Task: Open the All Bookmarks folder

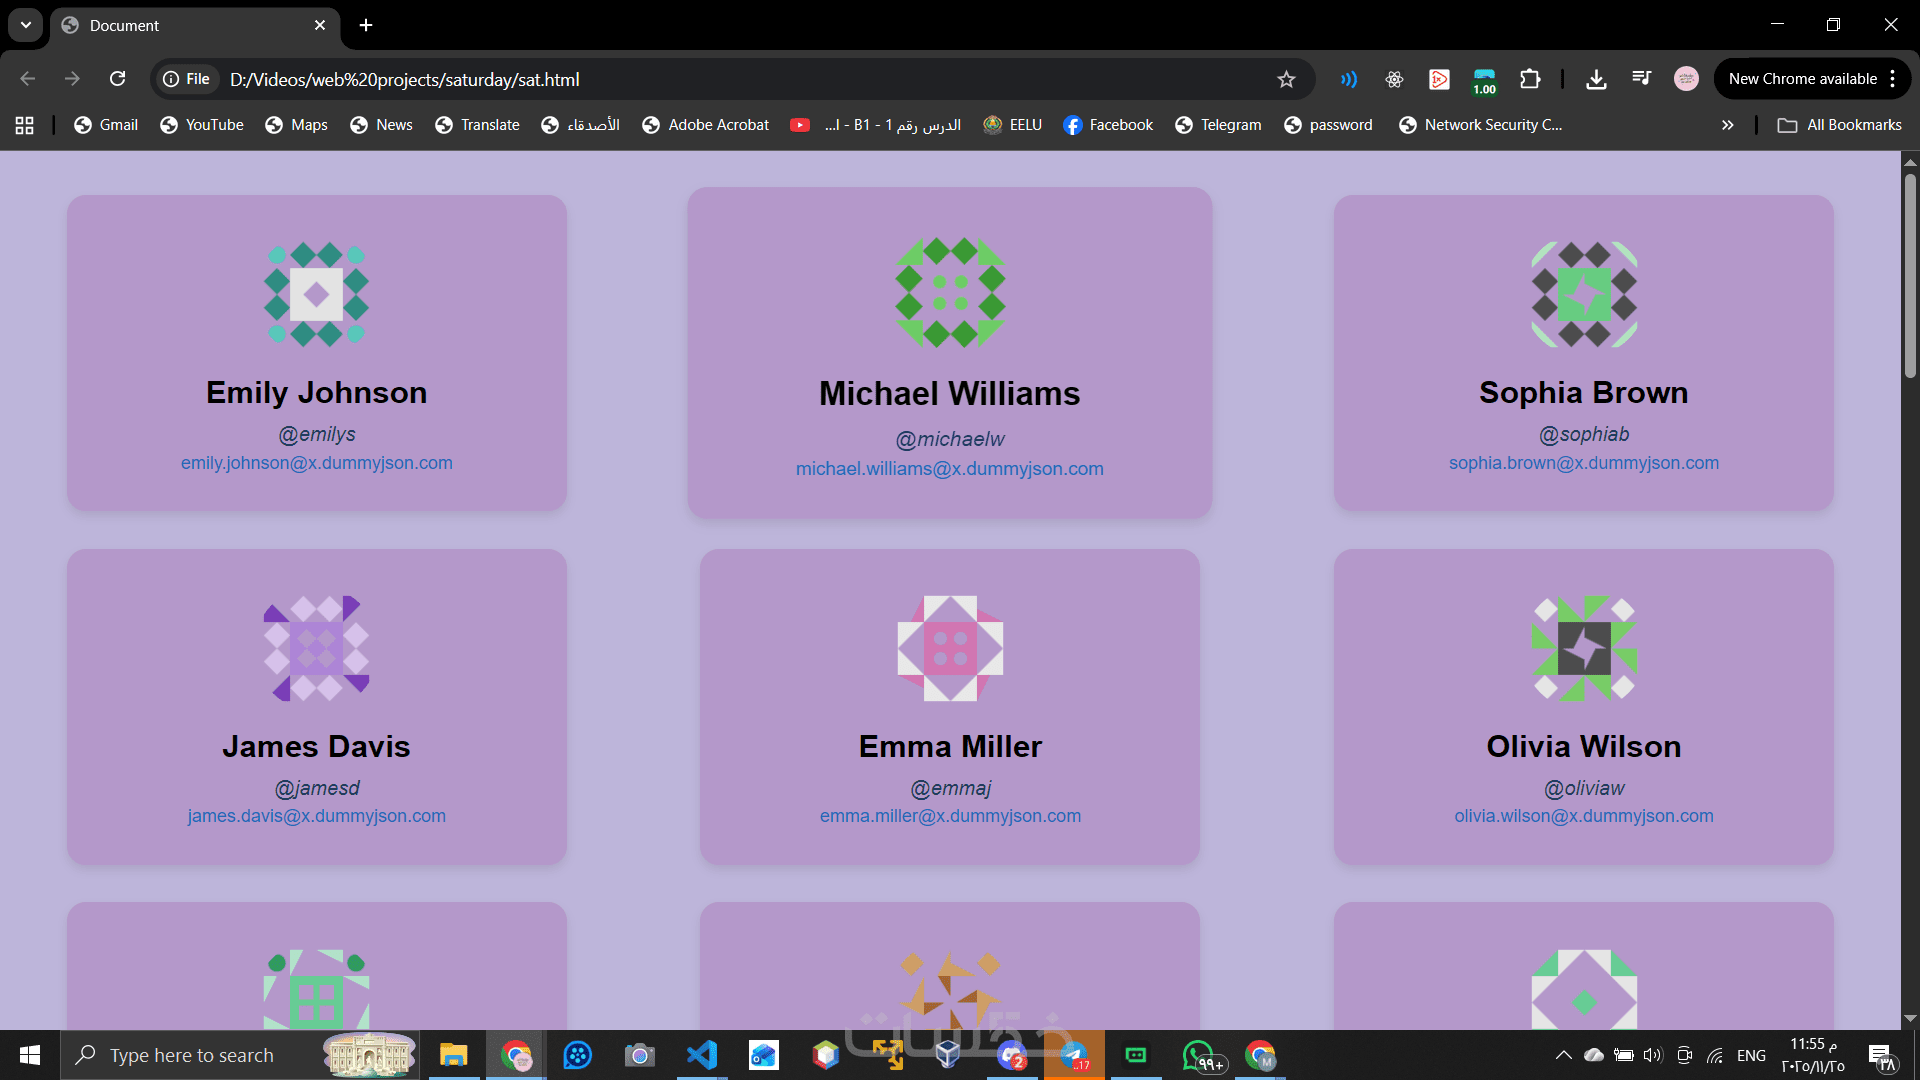Action: (x=1840, y=125)
